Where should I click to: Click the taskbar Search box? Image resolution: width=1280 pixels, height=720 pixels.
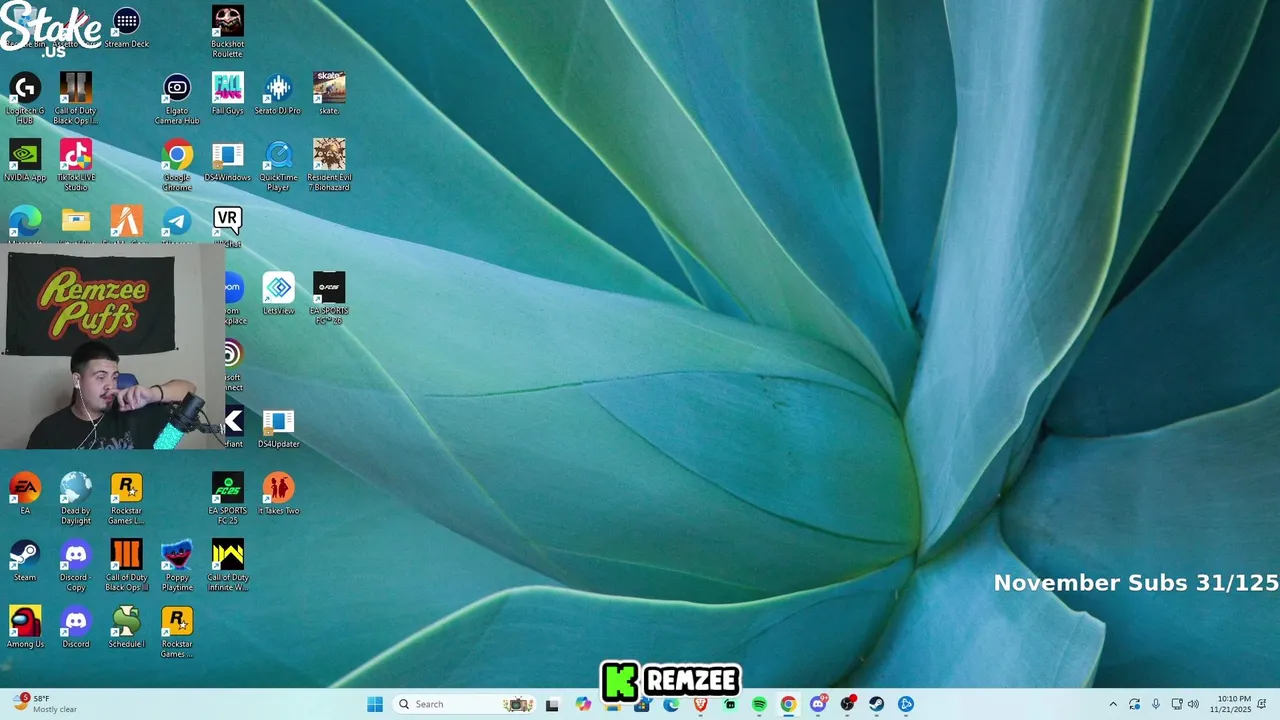(464, 704)
